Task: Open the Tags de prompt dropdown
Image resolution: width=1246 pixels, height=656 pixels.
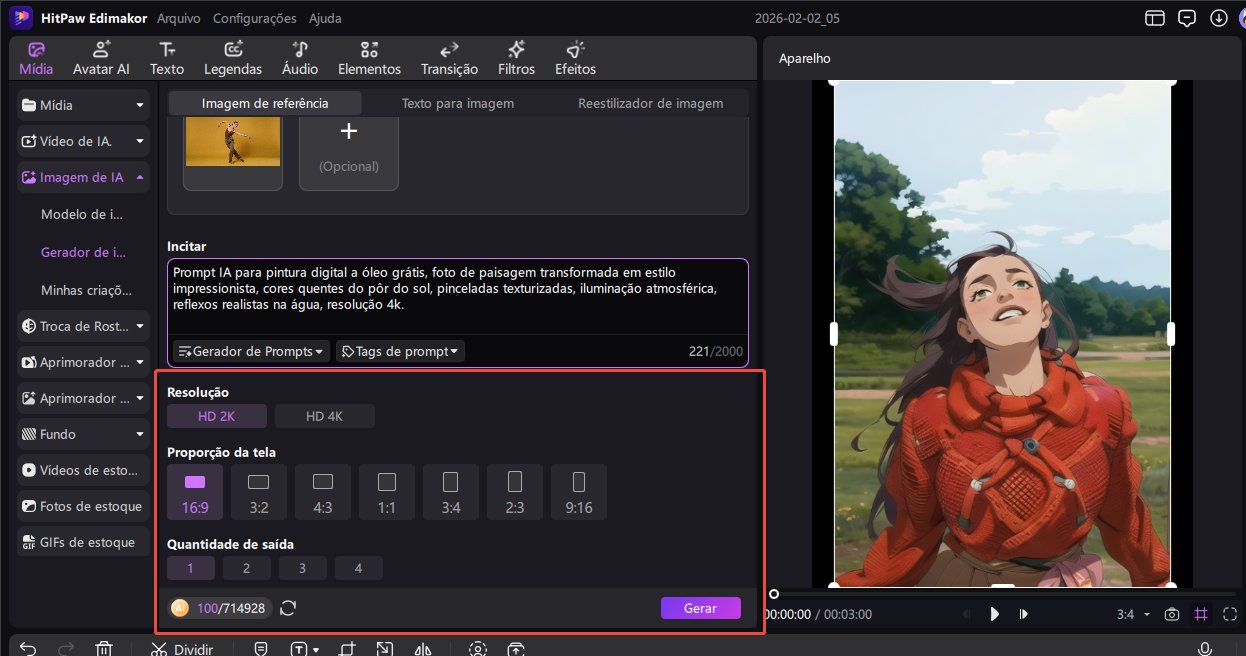Action: click(x=400, y=351)
